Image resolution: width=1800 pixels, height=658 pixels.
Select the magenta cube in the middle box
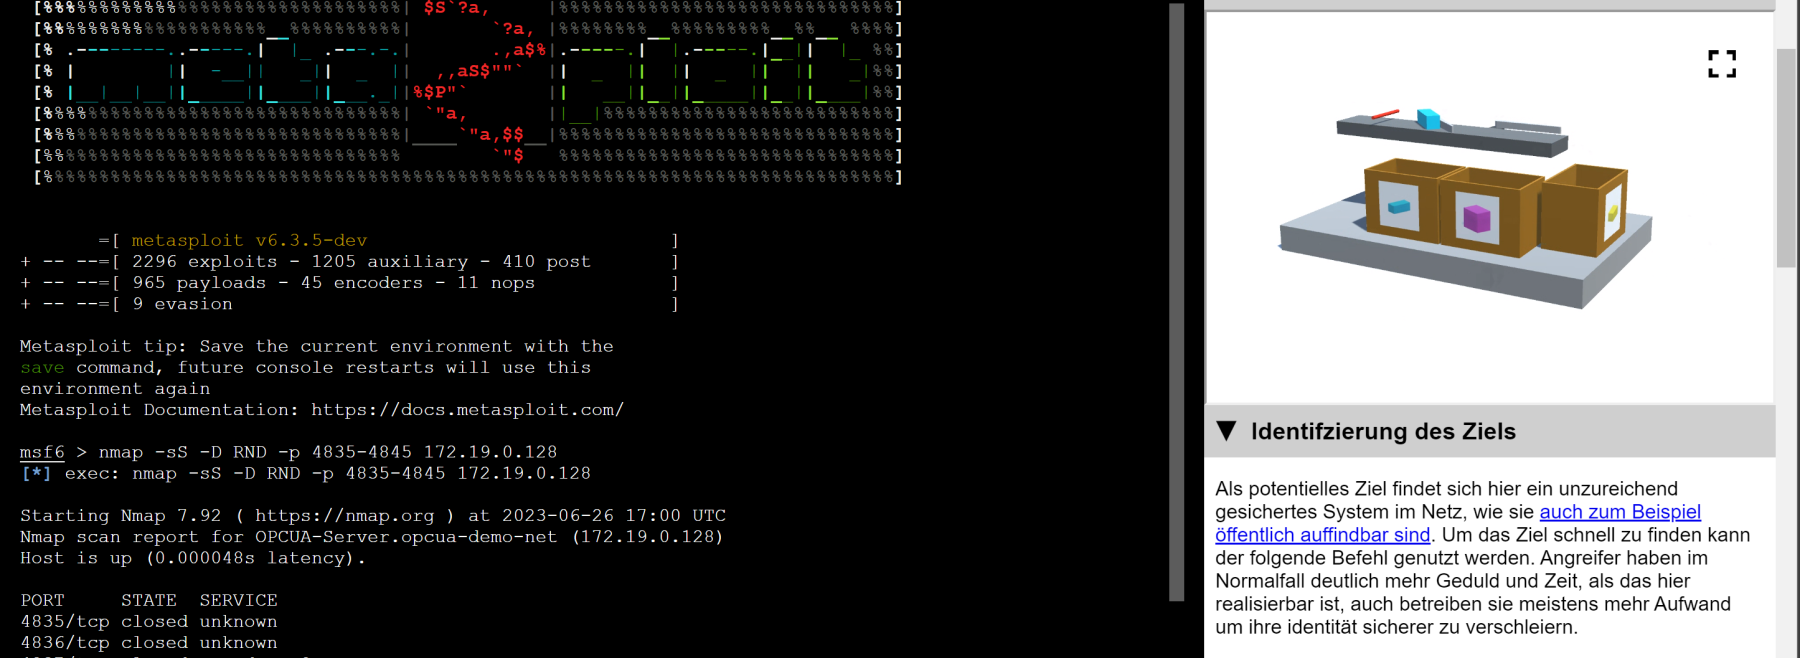[x=1476, y=217]
